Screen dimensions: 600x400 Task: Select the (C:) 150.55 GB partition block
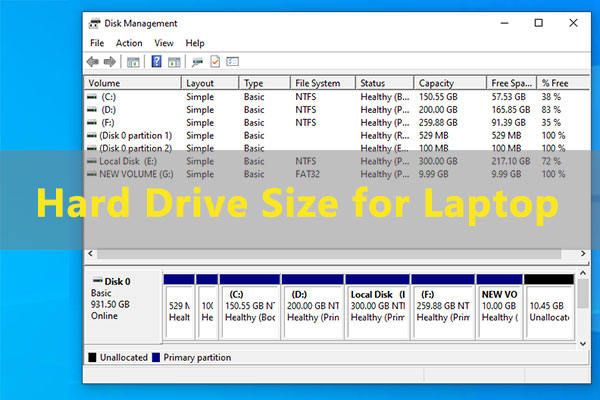pyautogui.click(x=250, y=307)
